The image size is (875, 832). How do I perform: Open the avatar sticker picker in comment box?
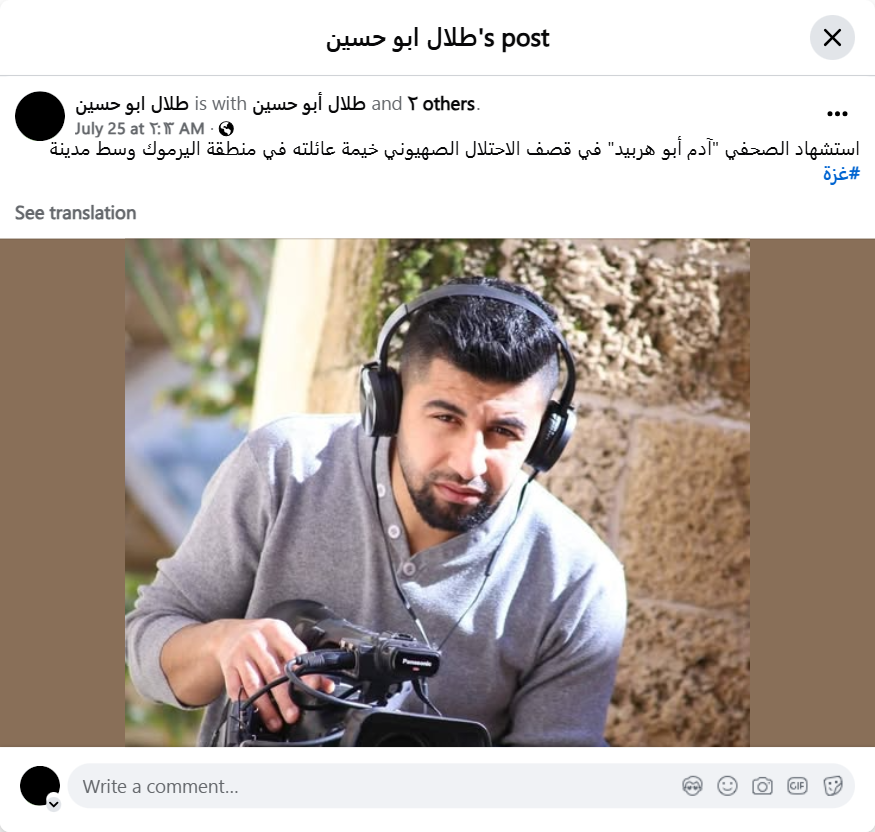pos(693,786)
